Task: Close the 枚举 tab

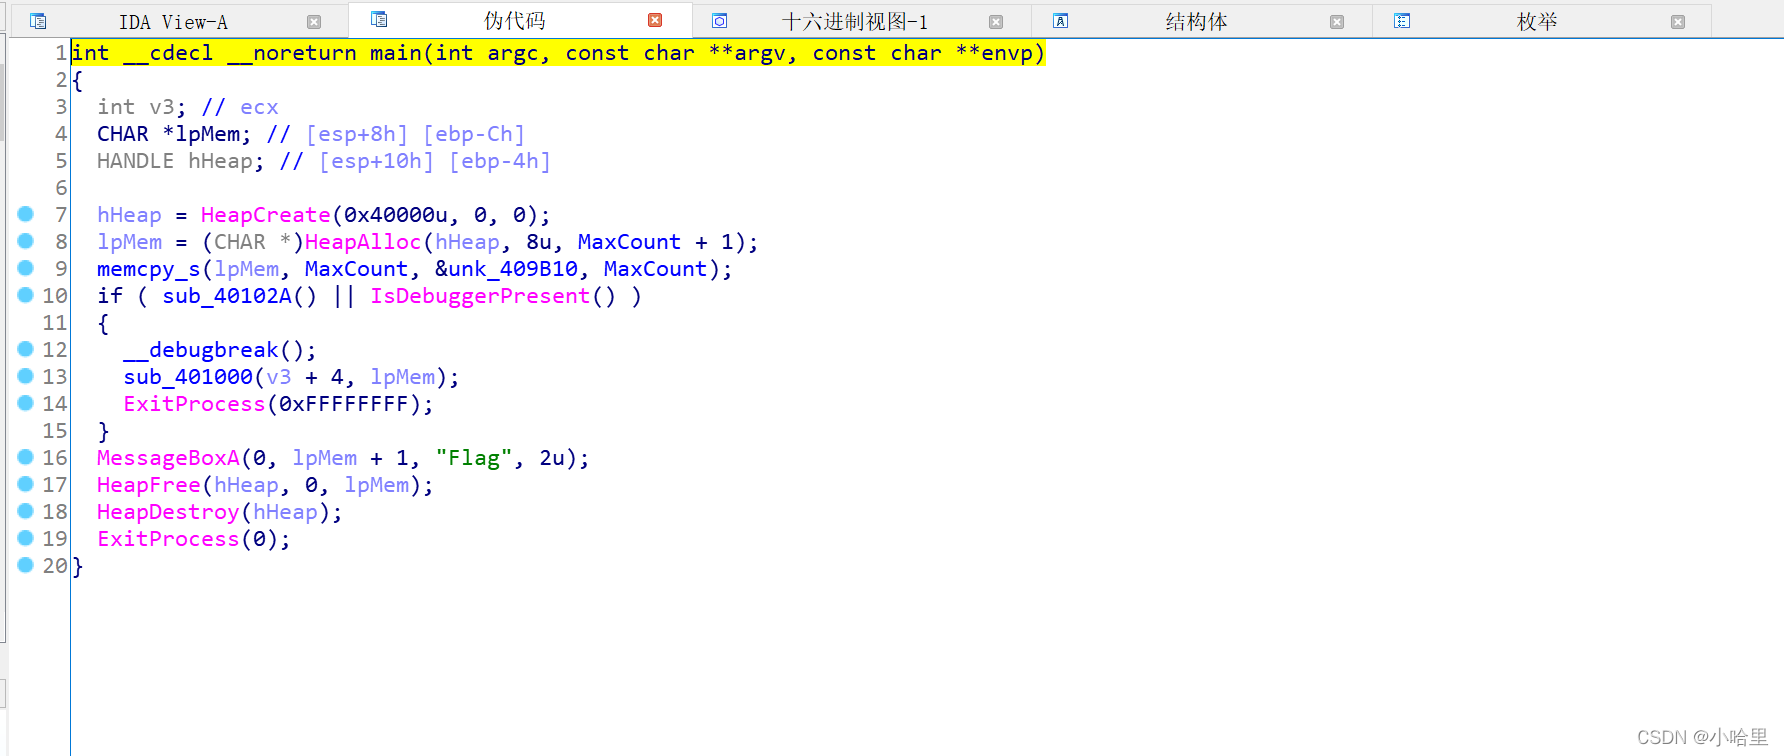Action: click(1678, 22)
